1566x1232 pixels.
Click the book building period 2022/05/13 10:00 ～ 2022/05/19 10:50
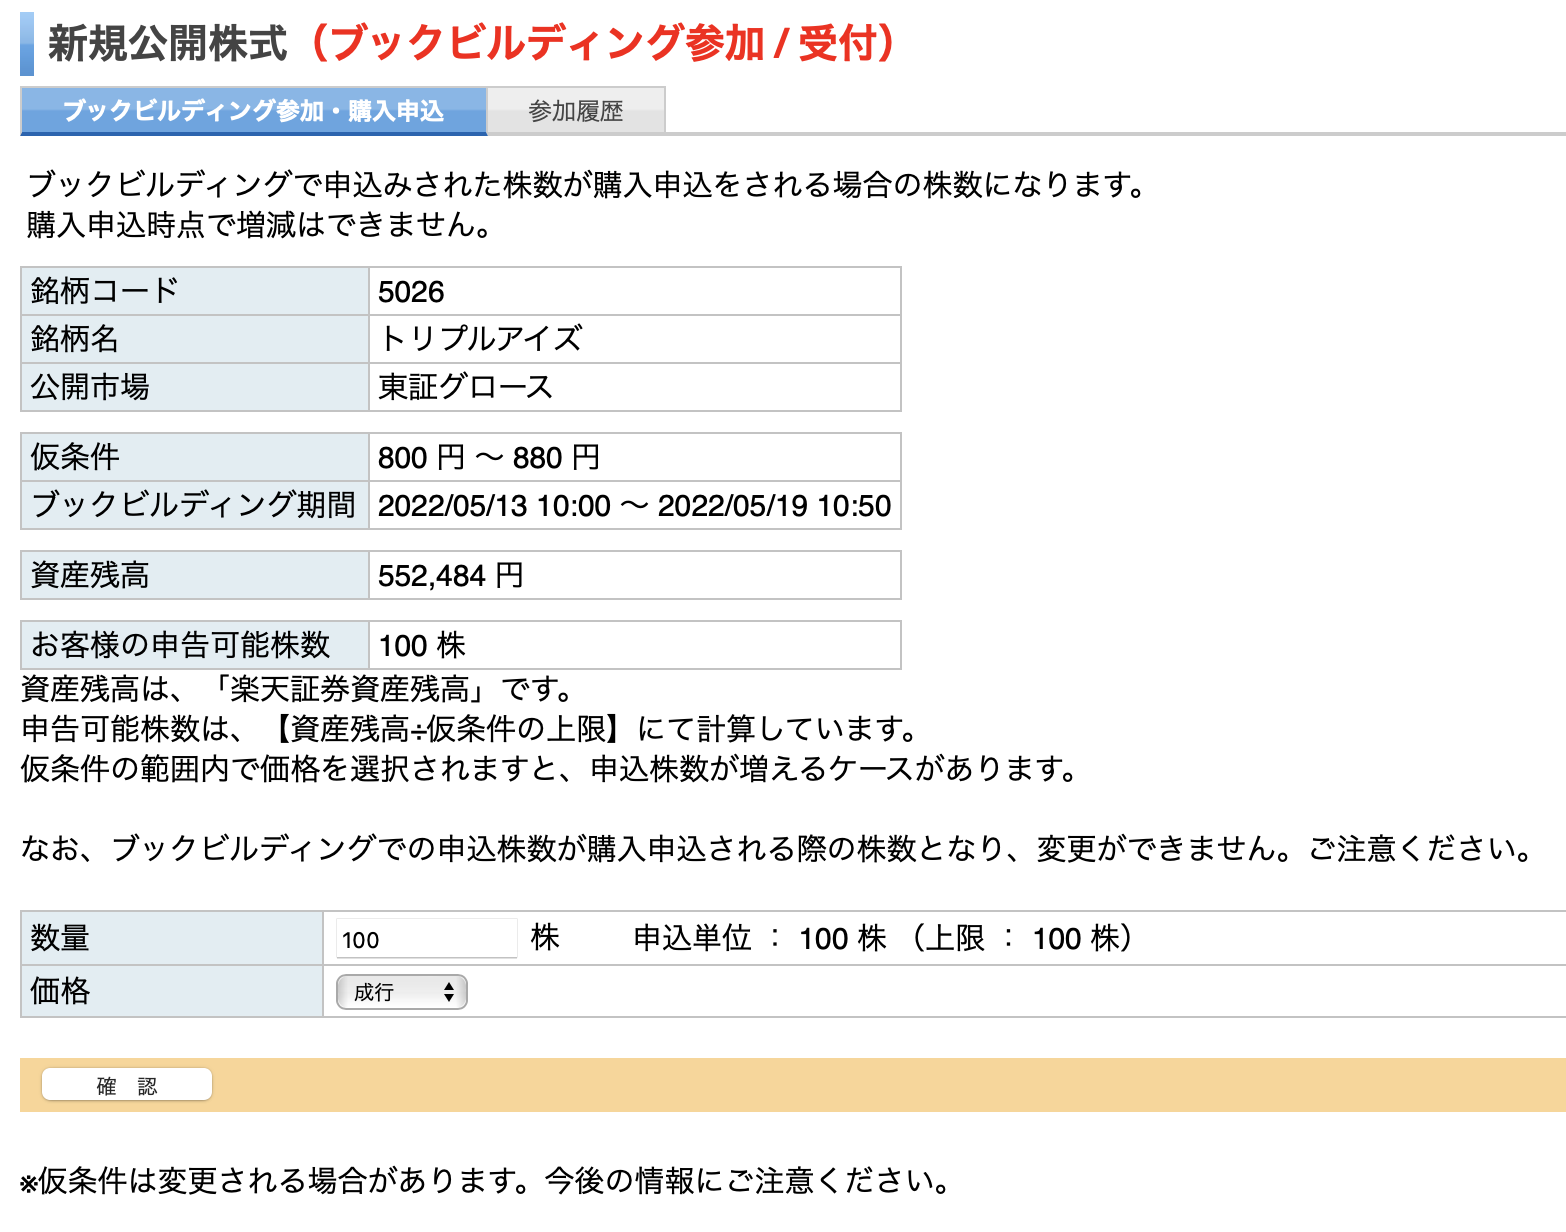coord(634,505)
